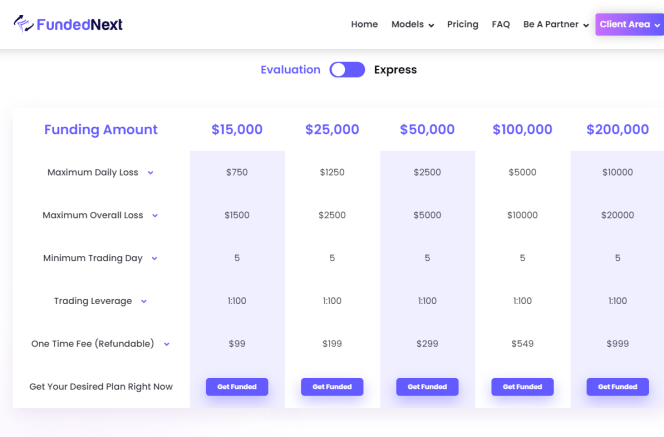Click the $750 daily loss value
The image size is (664, 437).
(237, 172)
